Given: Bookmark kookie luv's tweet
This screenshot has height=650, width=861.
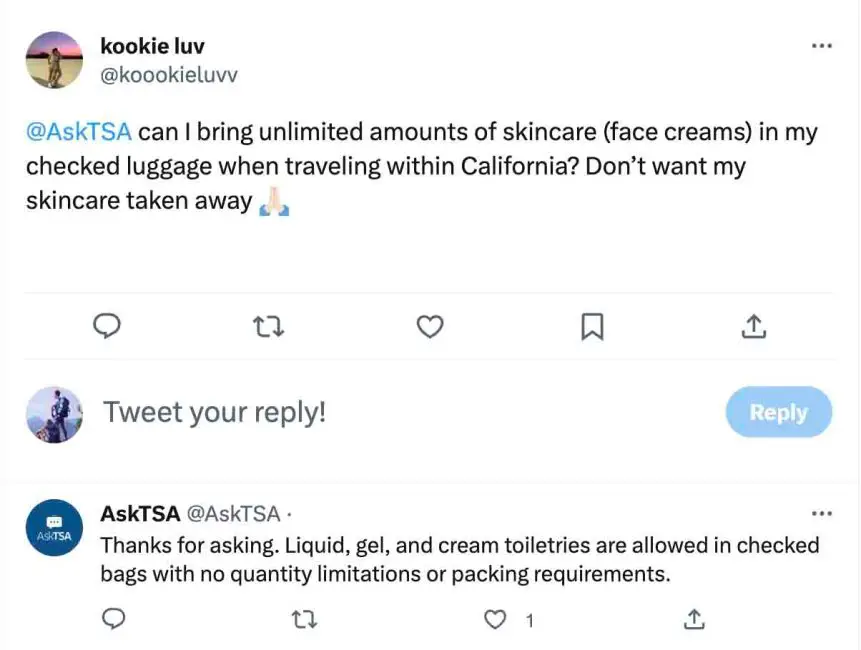Looking at the screenshot, I should coord(592,326).
